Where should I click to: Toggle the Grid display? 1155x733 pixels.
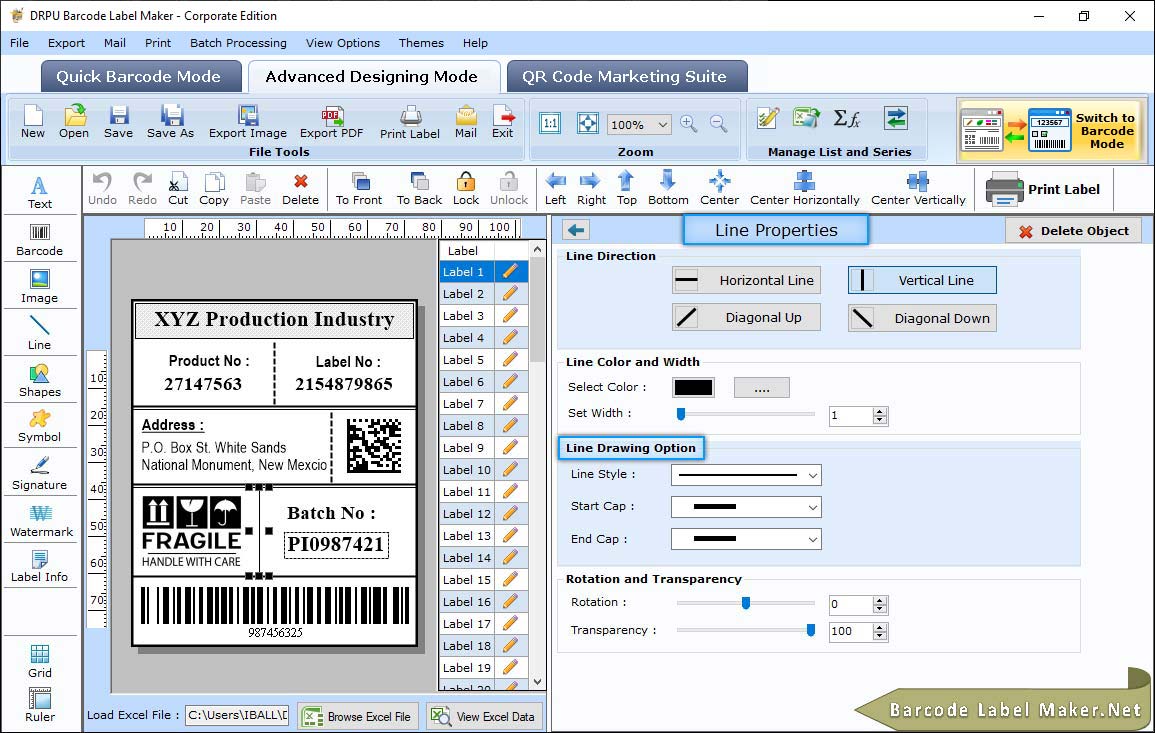pyautogui.click(x=40, y=661)
